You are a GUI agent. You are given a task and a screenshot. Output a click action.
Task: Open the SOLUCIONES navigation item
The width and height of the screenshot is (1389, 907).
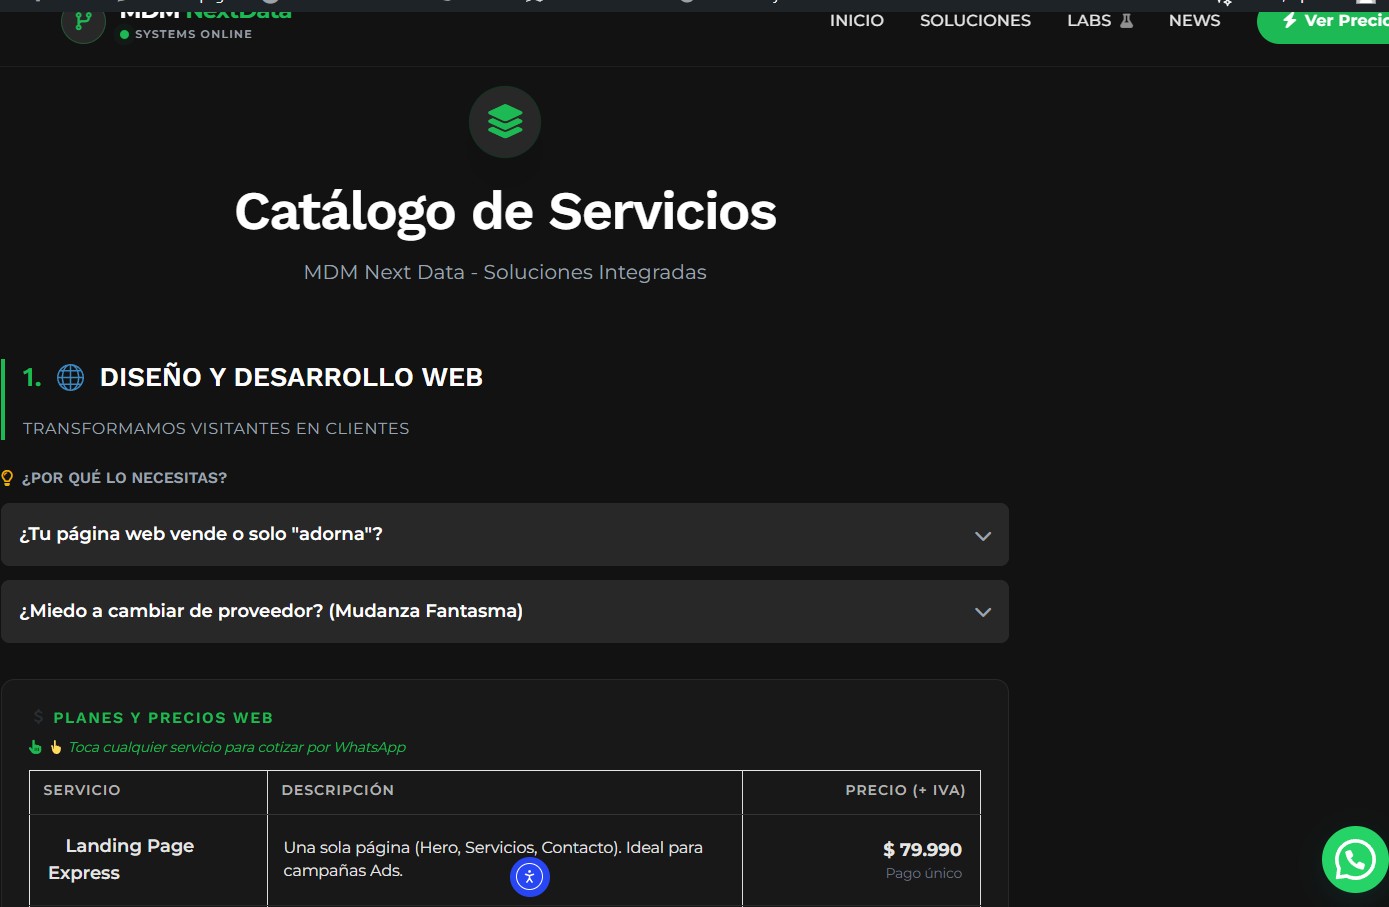[x=974, y=21]
